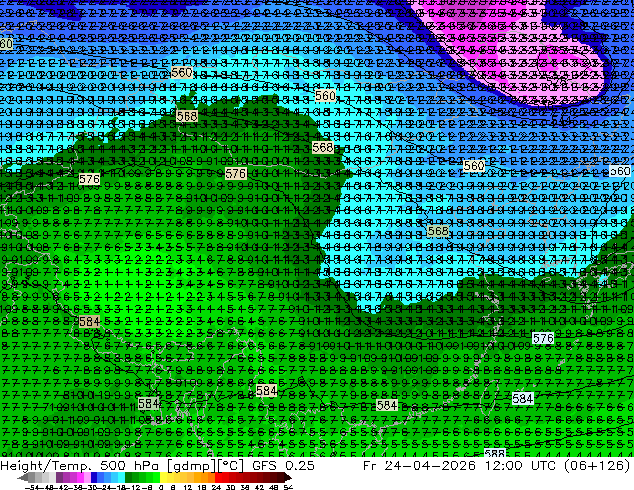Click the "Fr 24-04-2026" date text
634x490 pixels.
pyautogui.click(x=419, y=466)
